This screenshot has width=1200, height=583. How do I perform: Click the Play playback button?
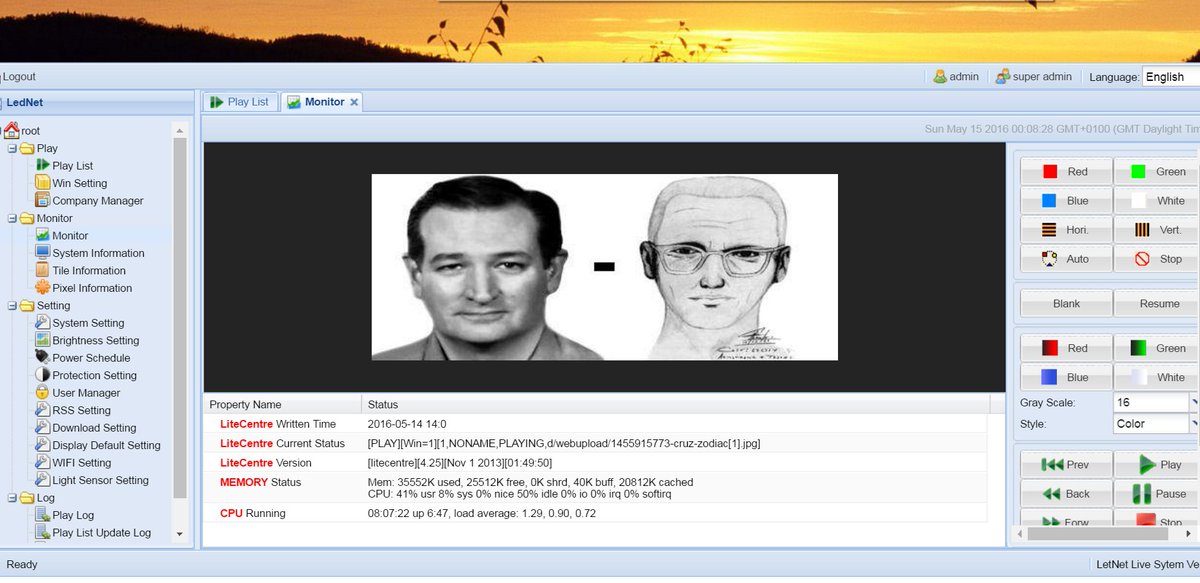tap(1157, 465)
